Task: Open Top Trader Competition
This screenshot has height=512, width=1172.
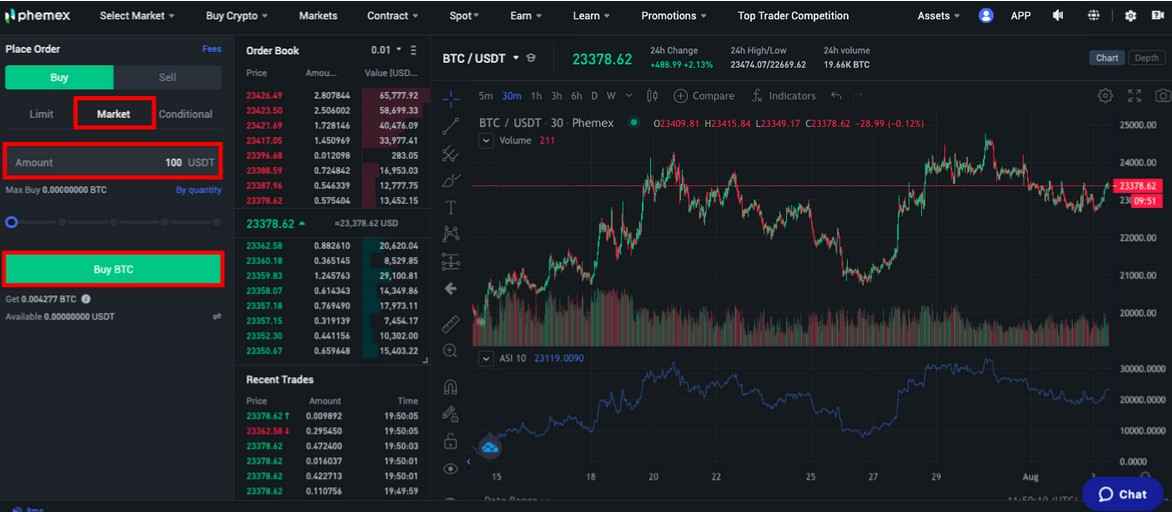Action: point(793,15)
